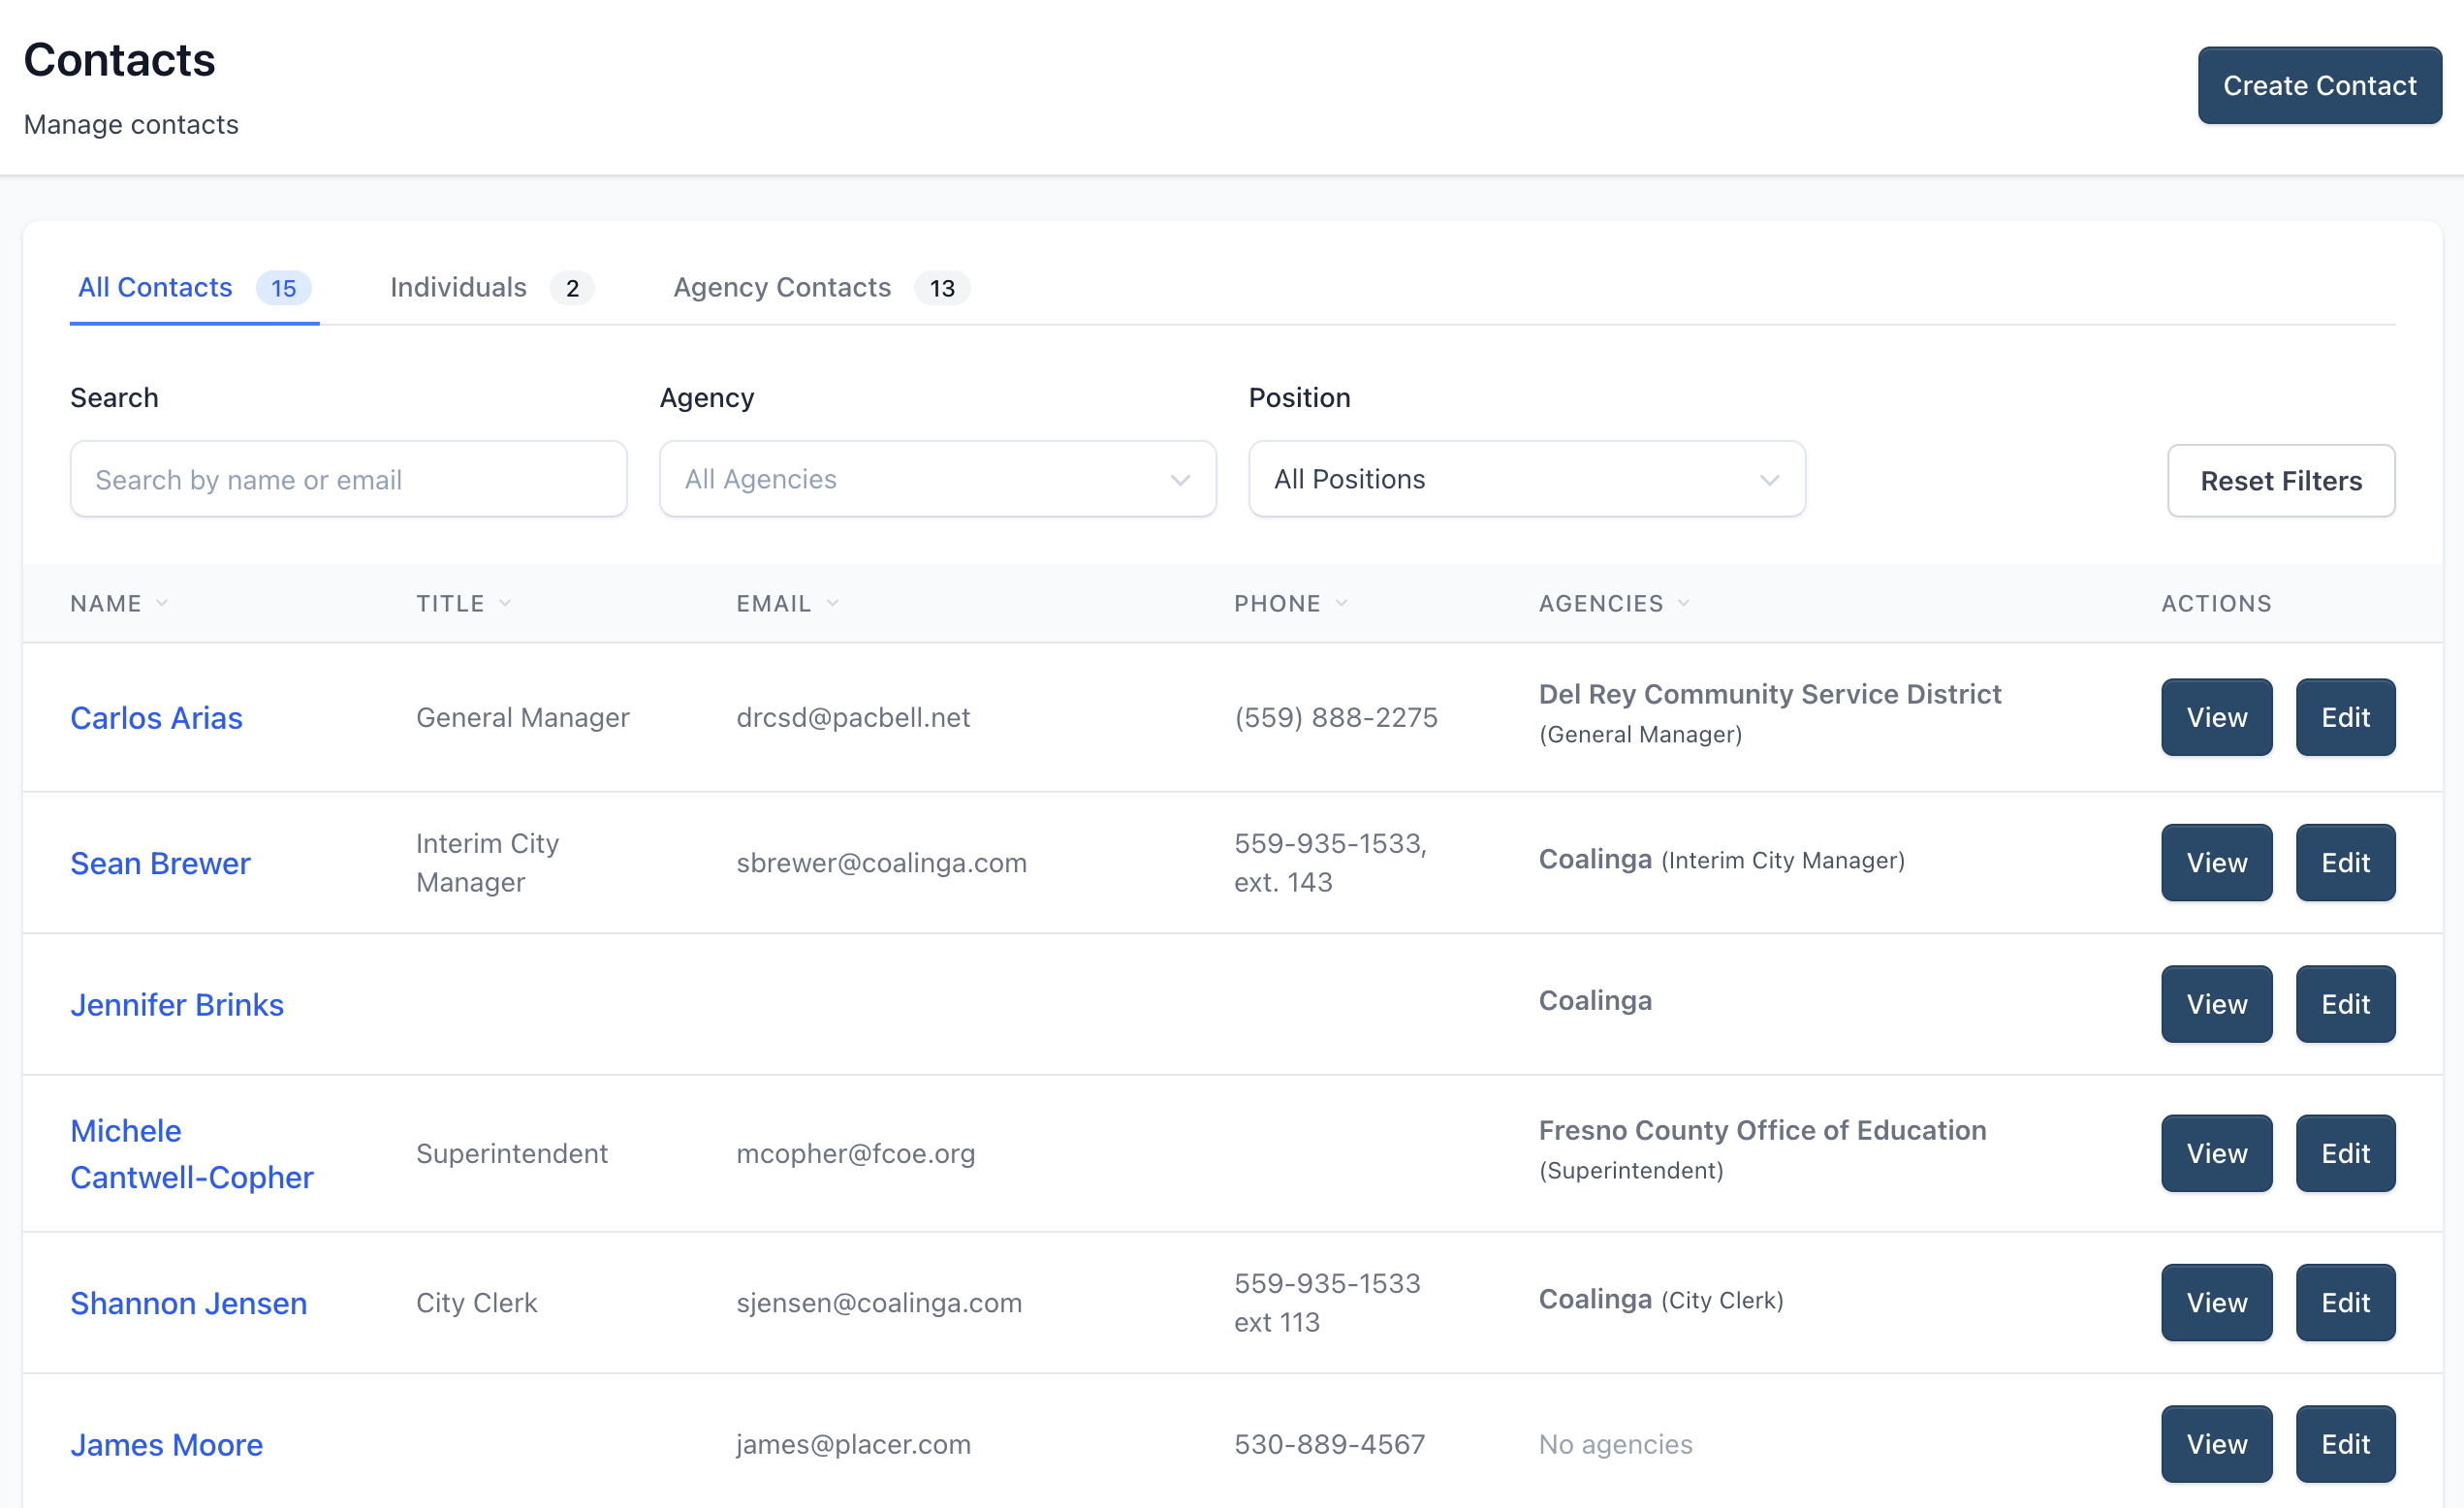
Task: View the James Moore contact
Action: click(x=2216, y=1444)
